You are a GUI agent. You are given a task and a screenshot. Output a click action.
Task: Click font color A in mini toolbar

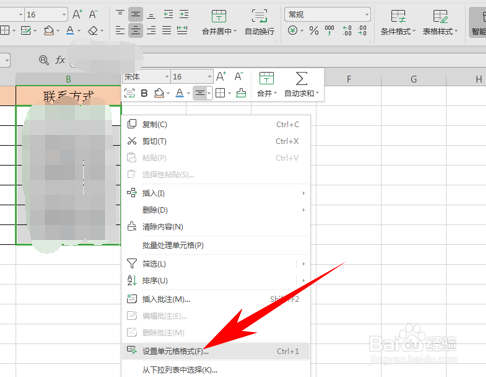179,93
